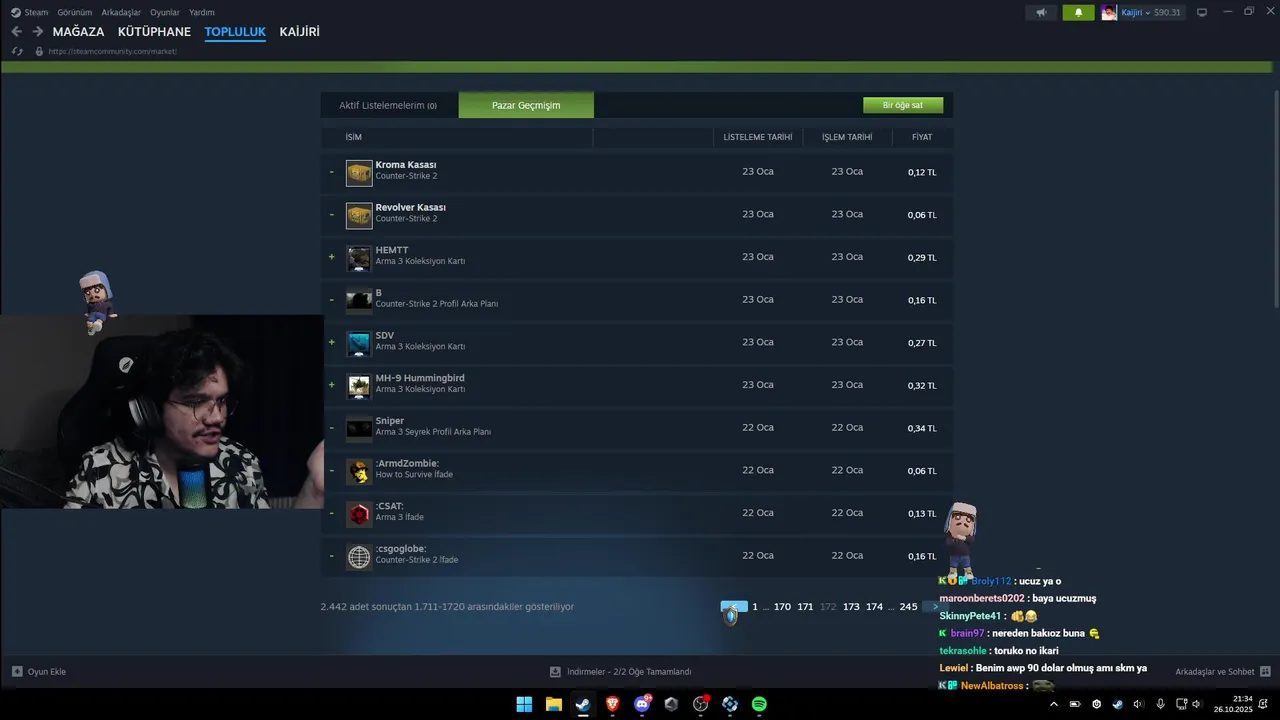Click the steamcommunity market URL bar
The height and width of the screenshot is (720, 1280).
click(113, 51)
